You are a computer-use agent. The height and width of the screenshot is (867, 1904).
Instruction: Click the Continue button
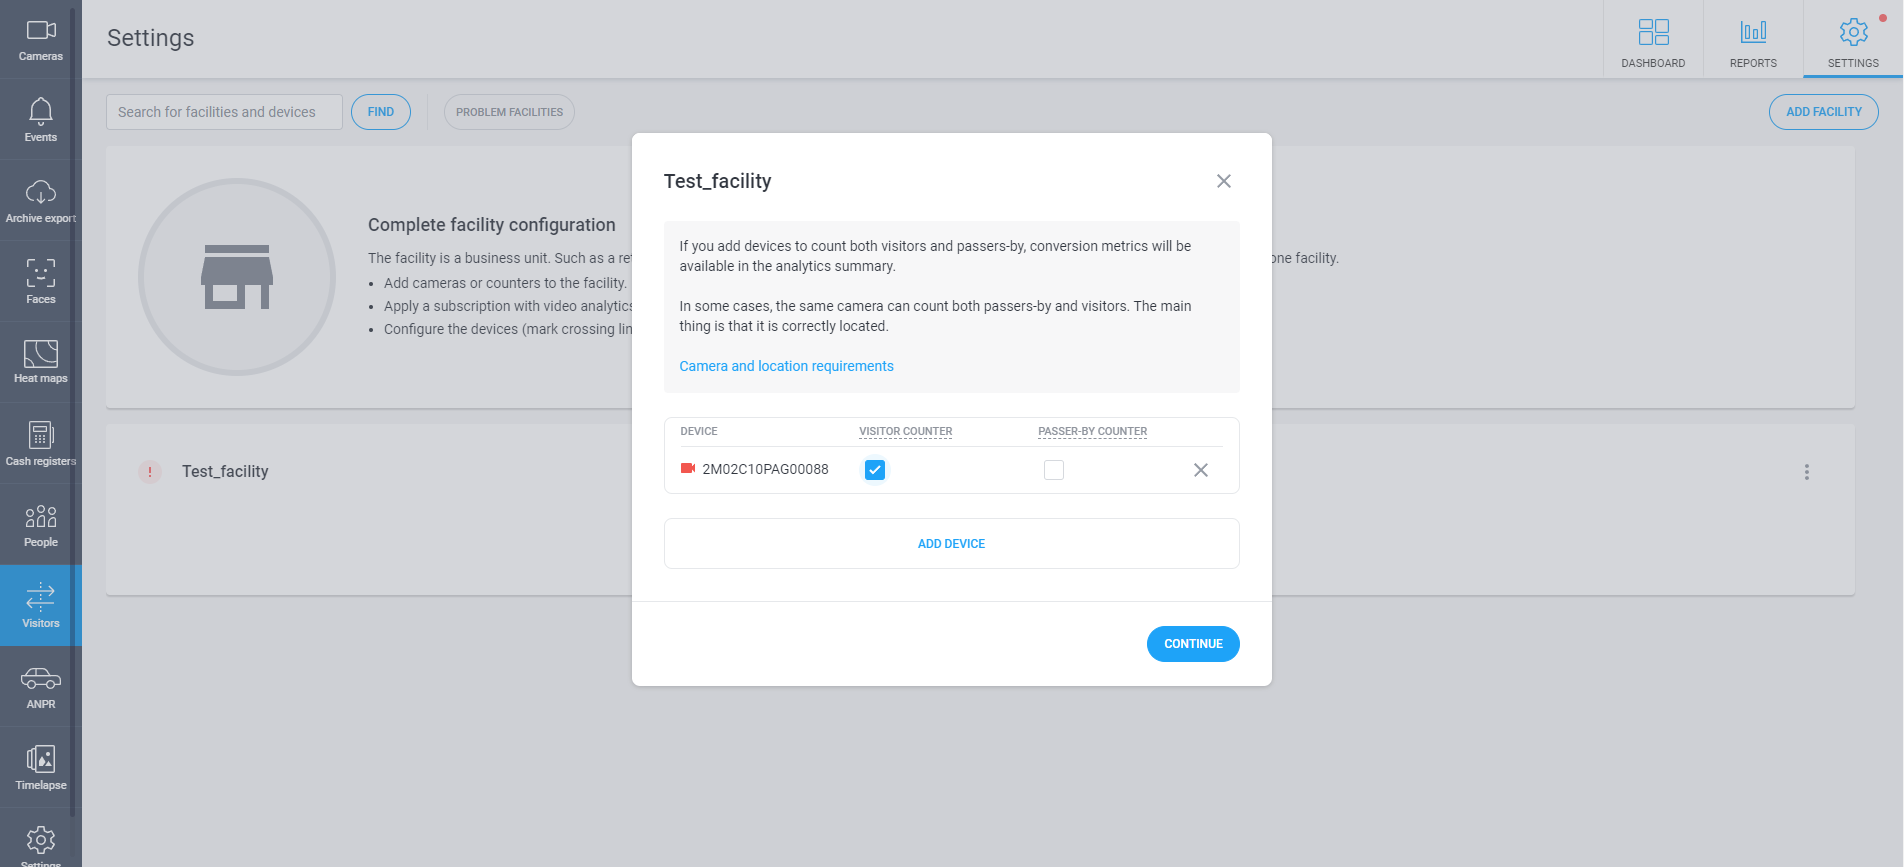1193,644
